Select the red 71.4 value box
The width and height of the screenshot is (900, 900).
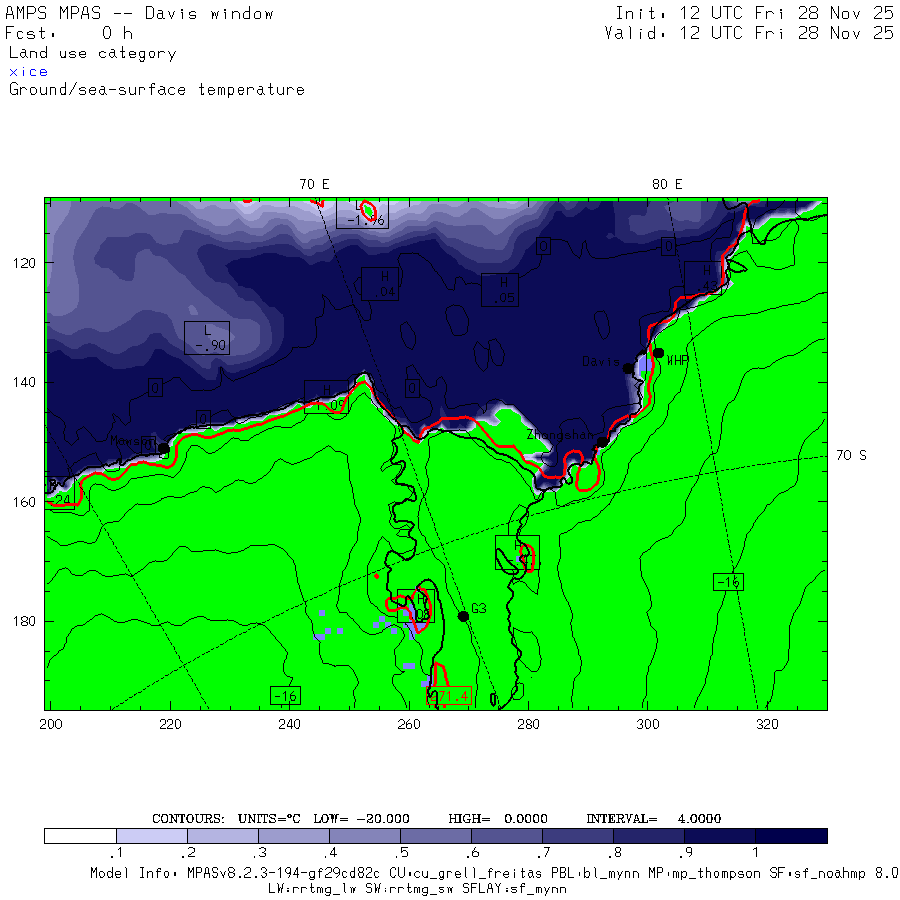(449, 696)
